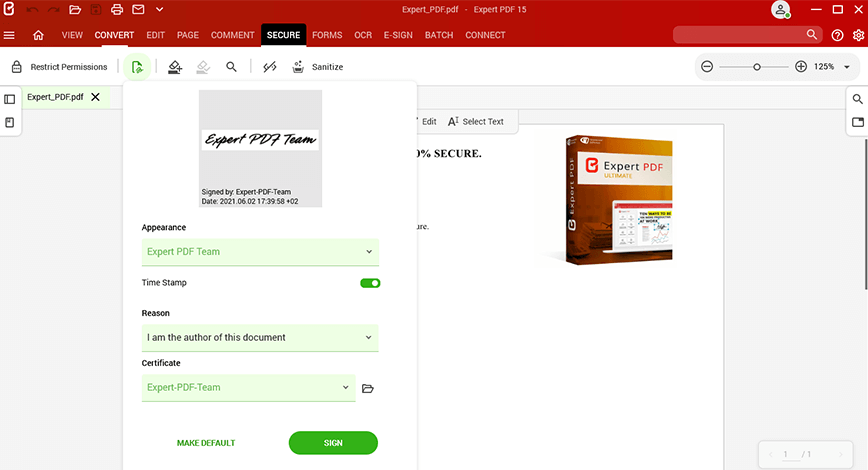Browse for certificate with folder icon
Screen dimensions: 868x470
point(368,389)
